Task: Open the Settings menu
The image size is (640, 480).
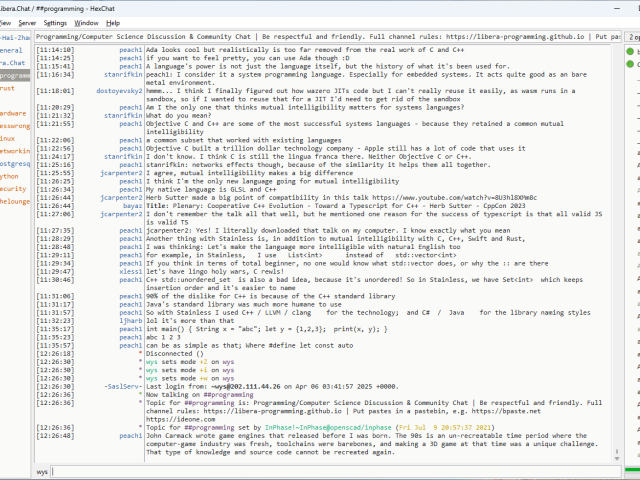Action: pos(56,22)
